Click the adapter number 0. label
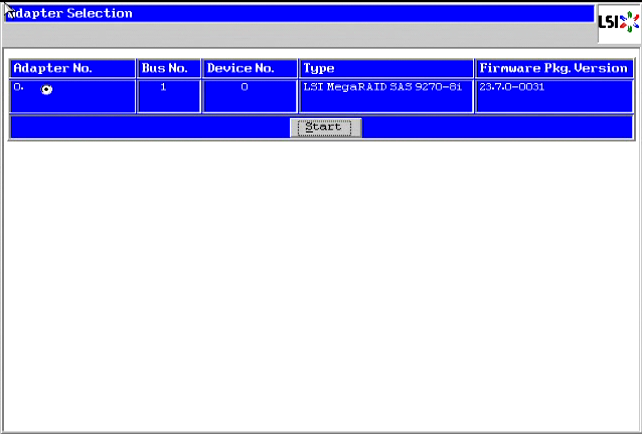The image size is (642, 434). point(18,88)
